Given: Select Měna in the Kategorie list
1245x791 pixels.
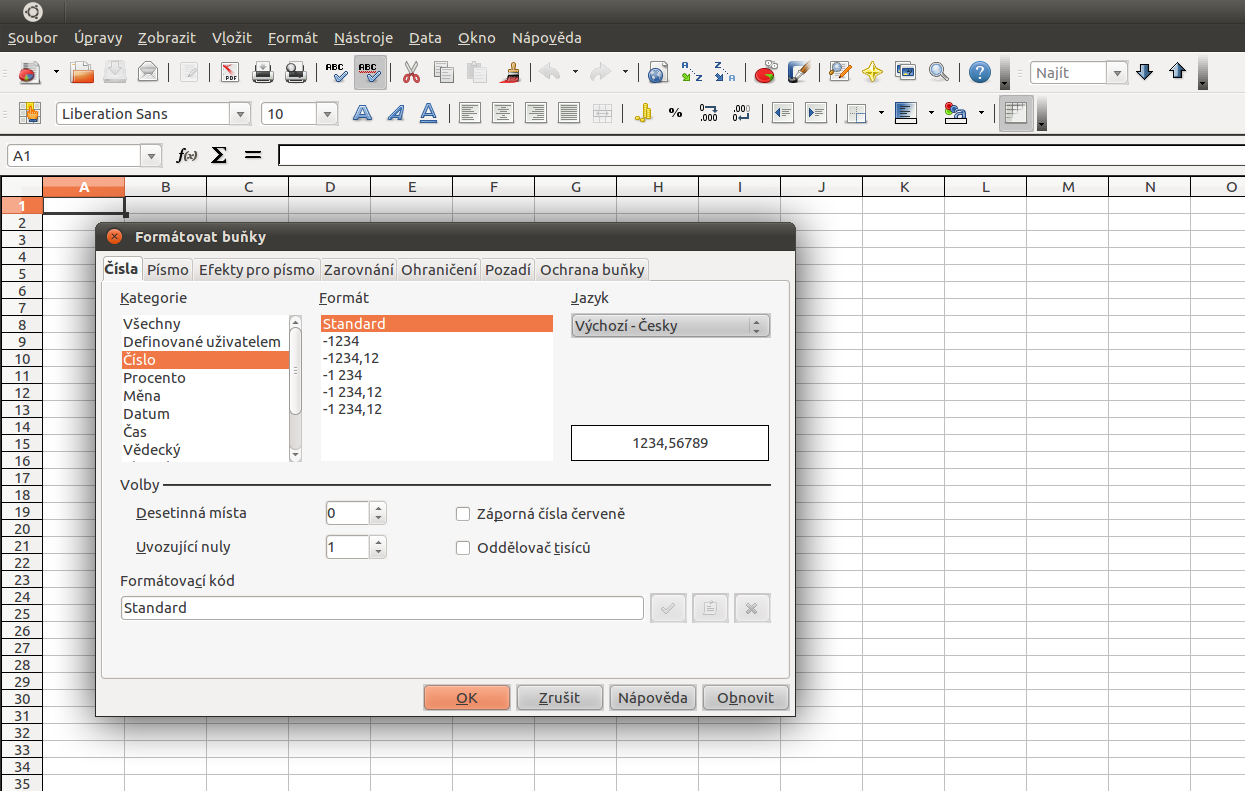Looking at the screenshot, I should tap(142, 396).
